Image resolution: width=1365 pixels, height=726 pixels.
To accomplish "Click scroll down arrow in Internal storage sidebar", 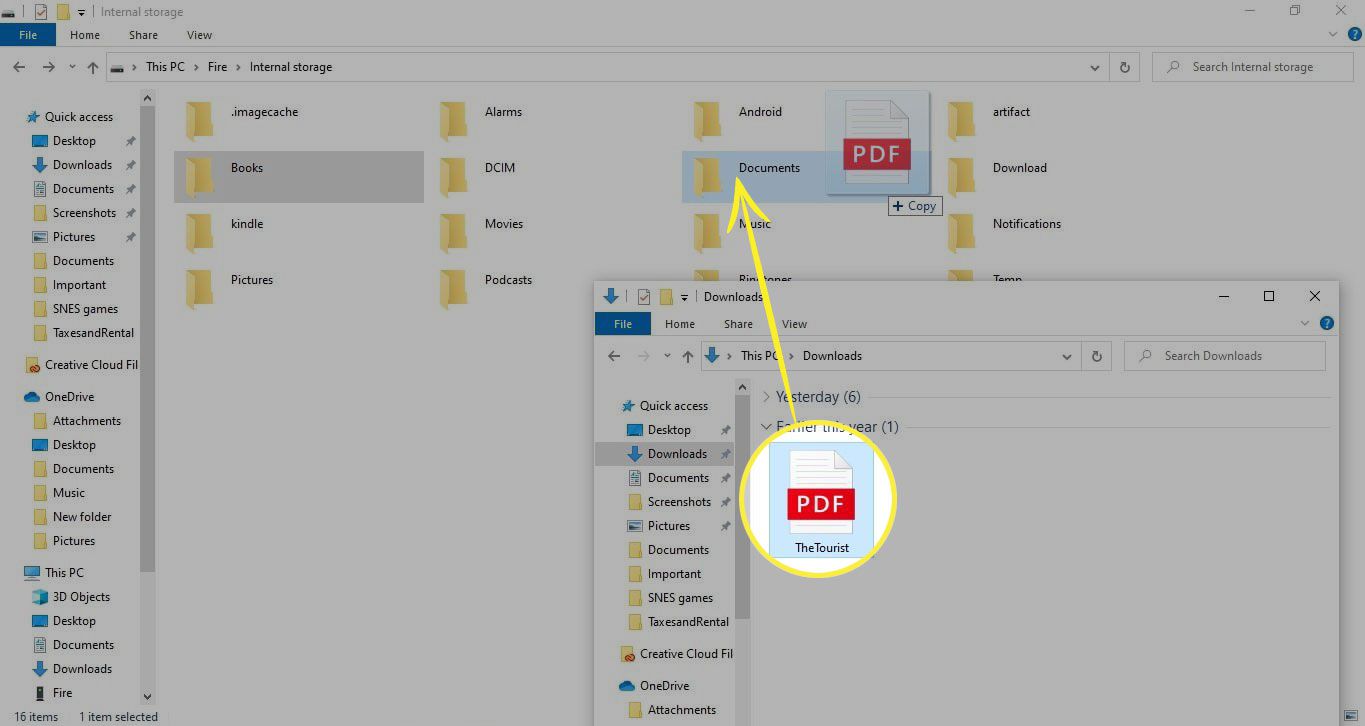I will tap(148, 697).
